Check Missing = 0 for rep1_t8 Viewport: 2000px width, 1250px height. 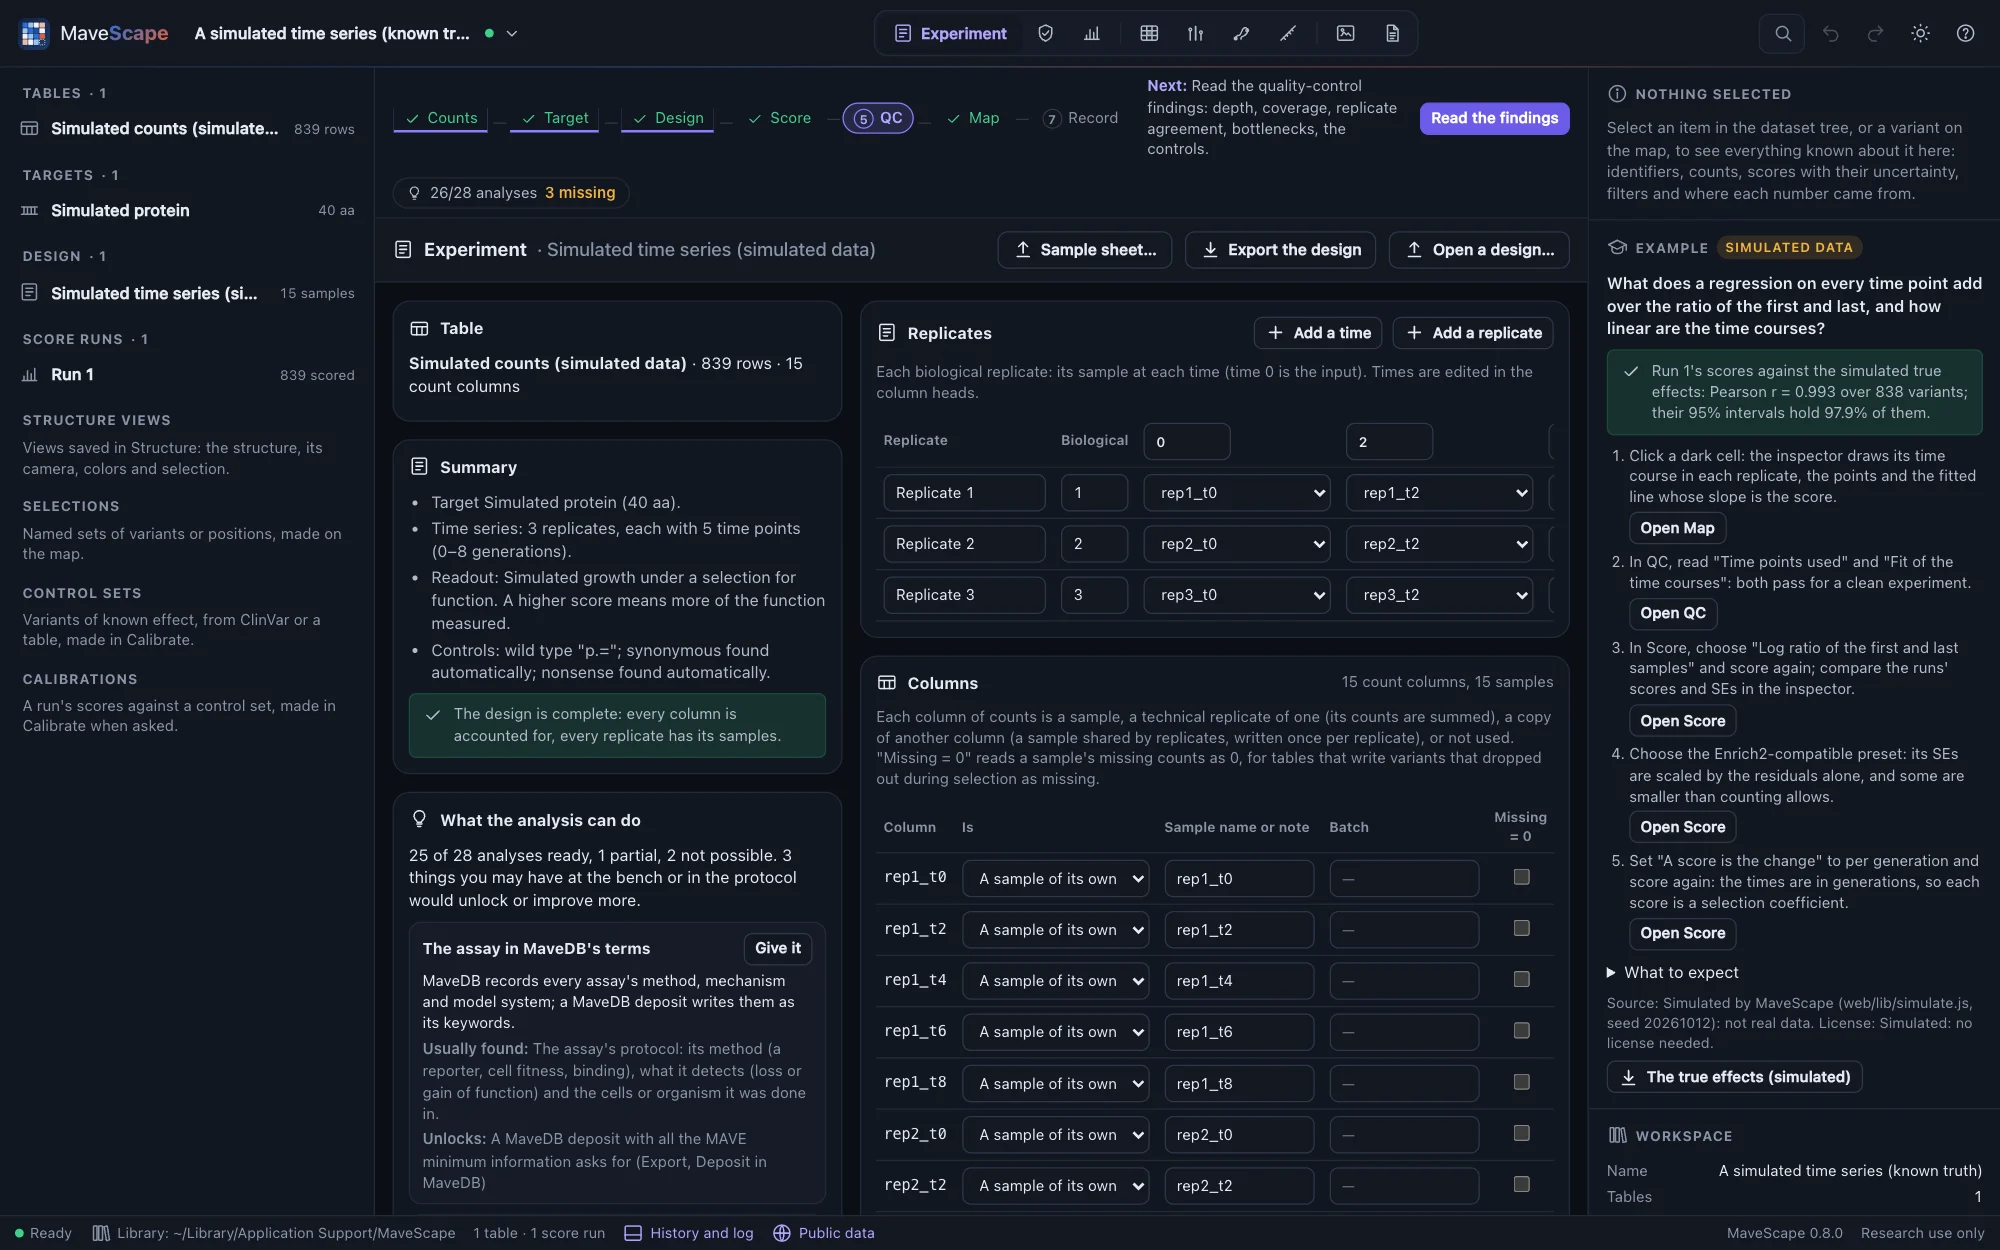(x=1521, y=1082)
